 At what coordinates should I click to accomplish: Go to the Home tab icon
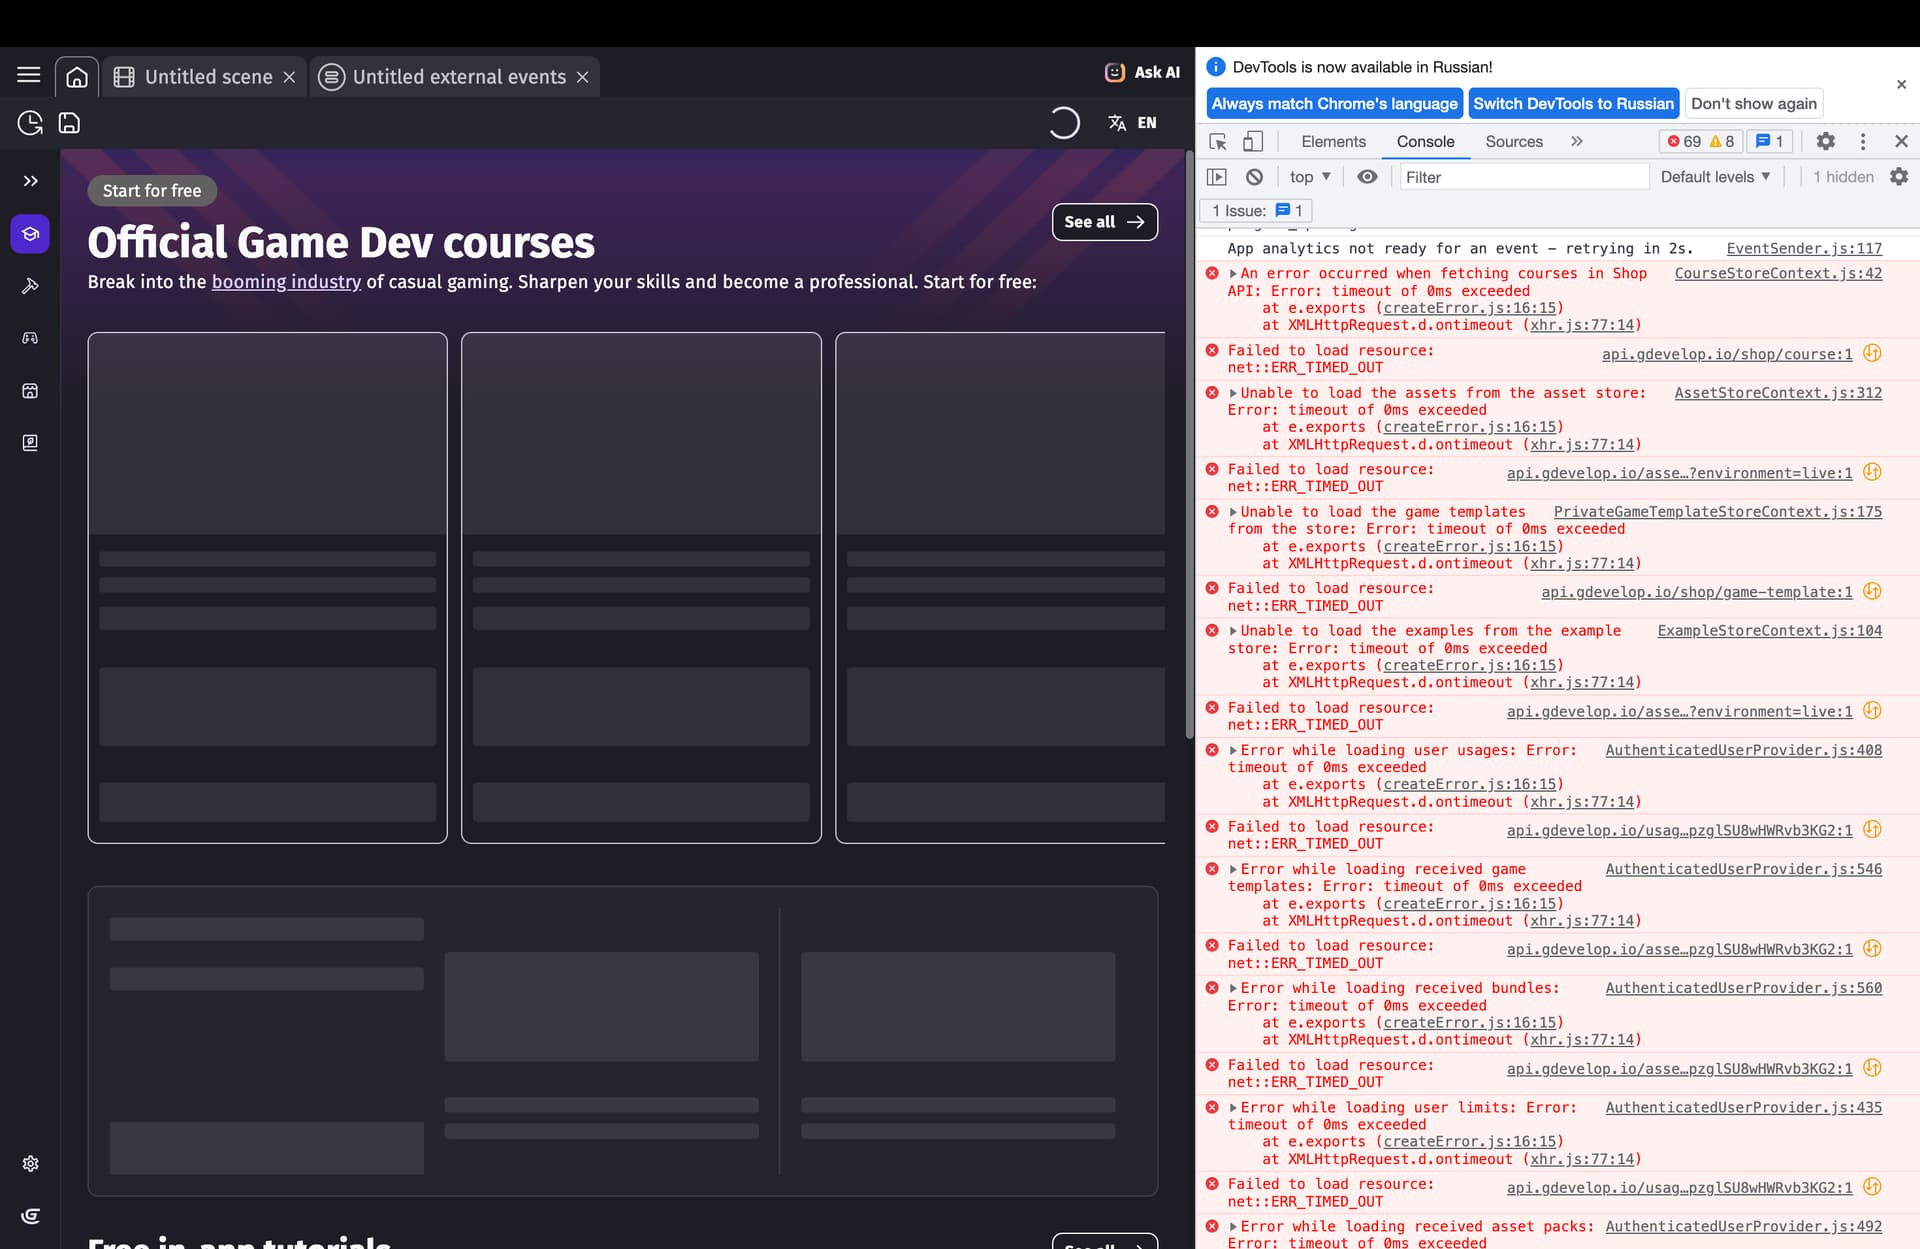click(x=77, y=77)
